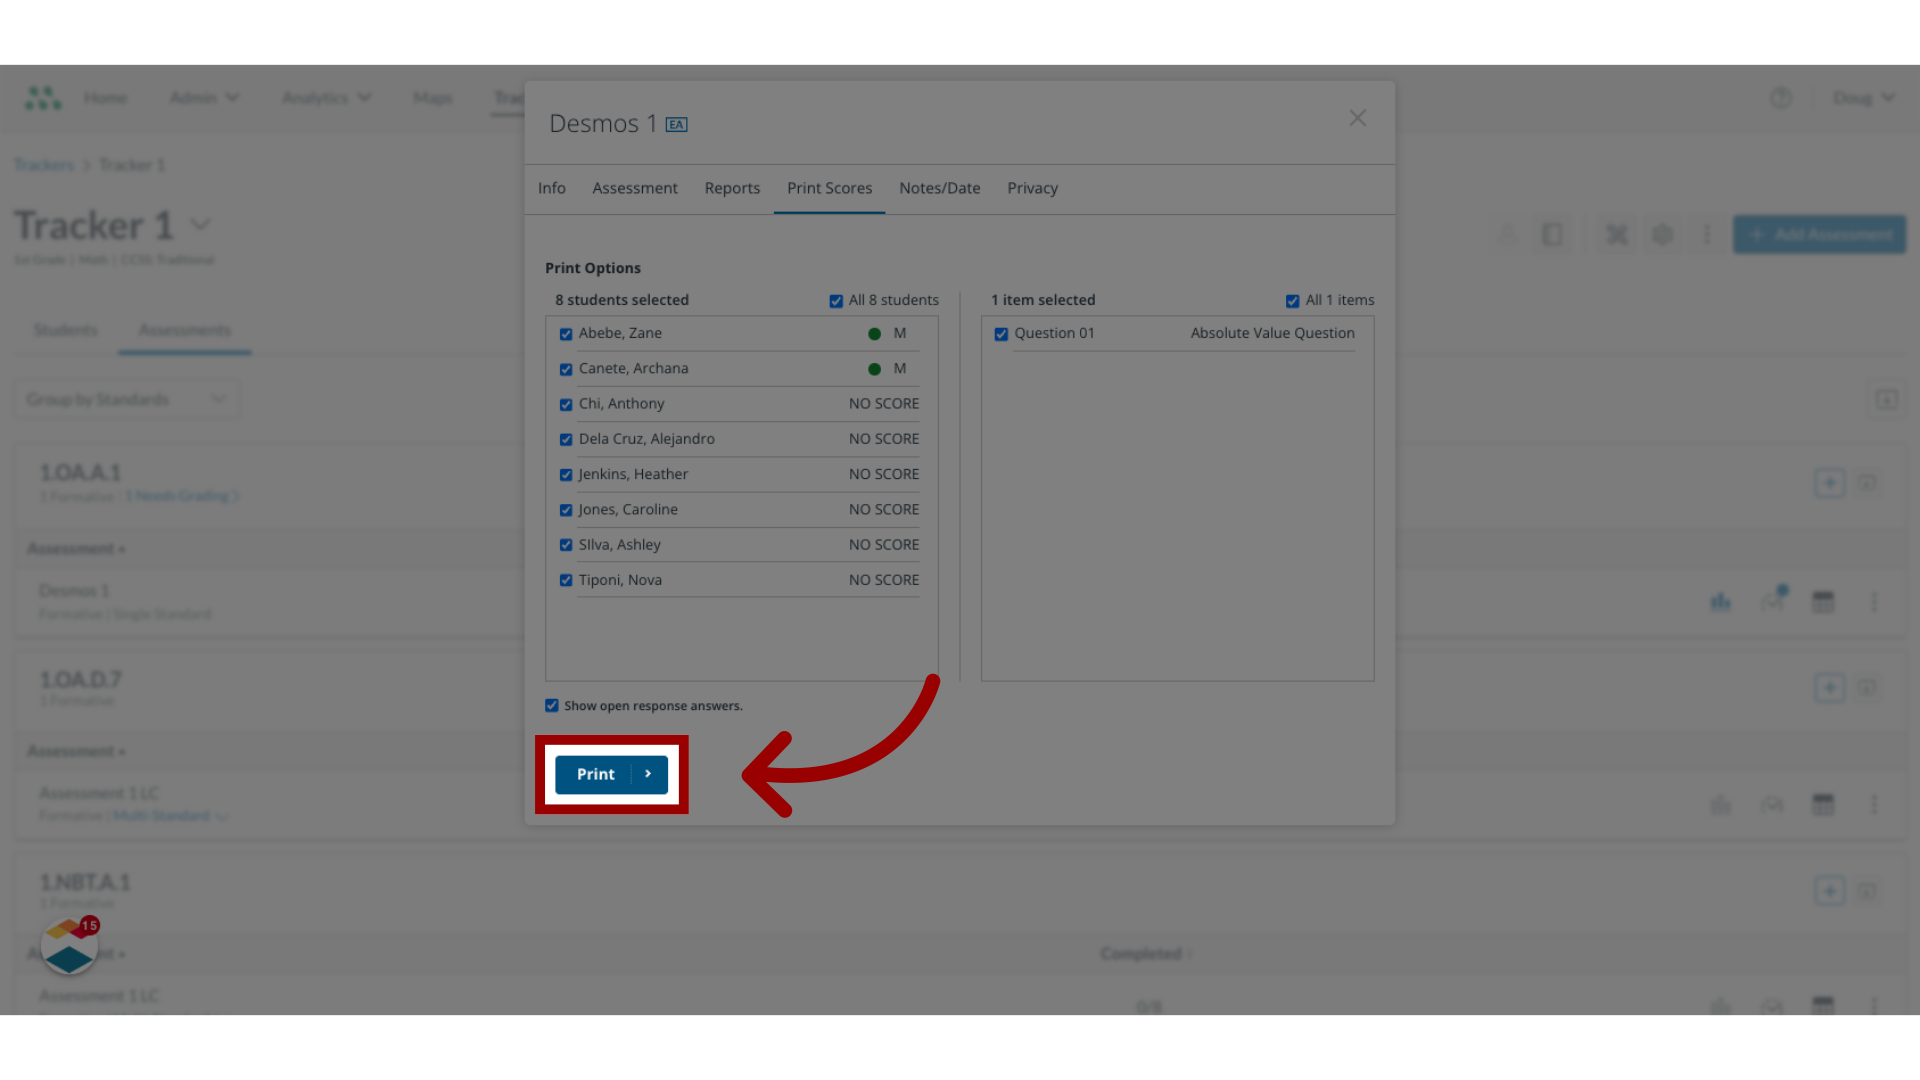Open the tracker toolbar three-dot menu
1920x1080 pixels.
coord(1707,235)
